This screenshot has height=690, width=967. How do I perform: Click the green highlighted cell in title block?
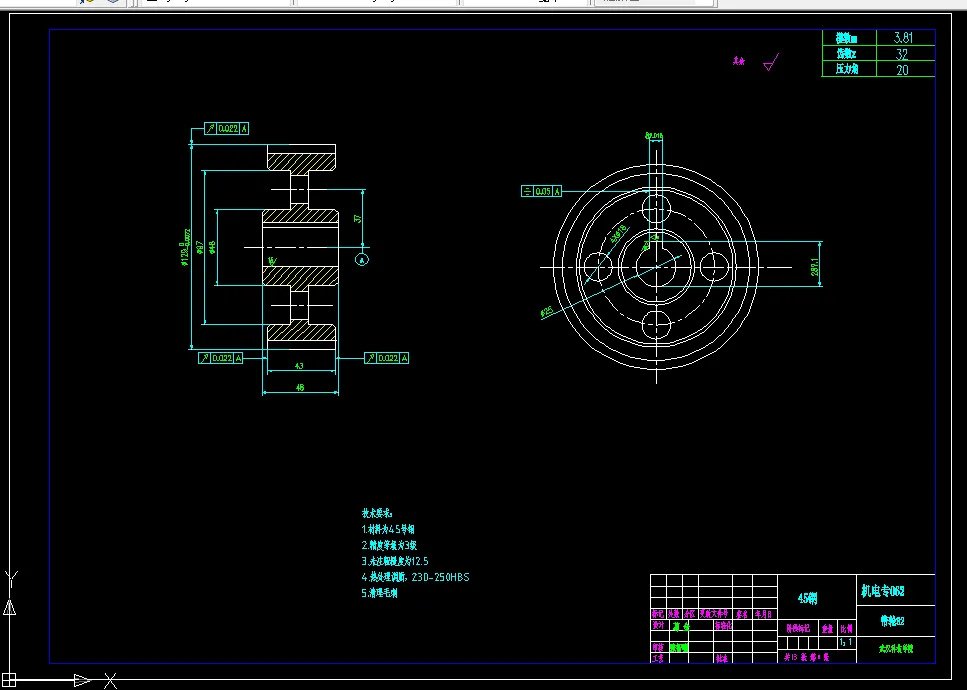tap(678, 647)
